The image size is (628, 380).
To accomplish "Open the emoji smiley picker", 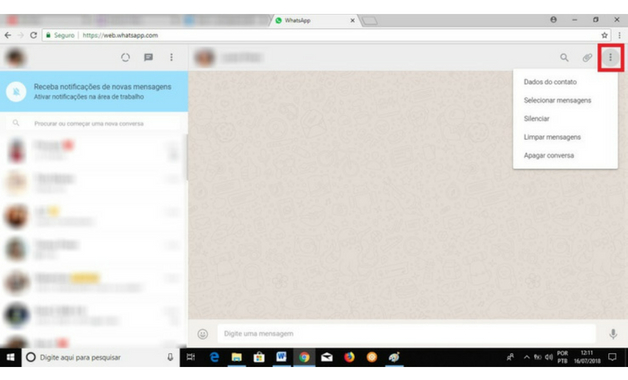I will coord(203,334).
